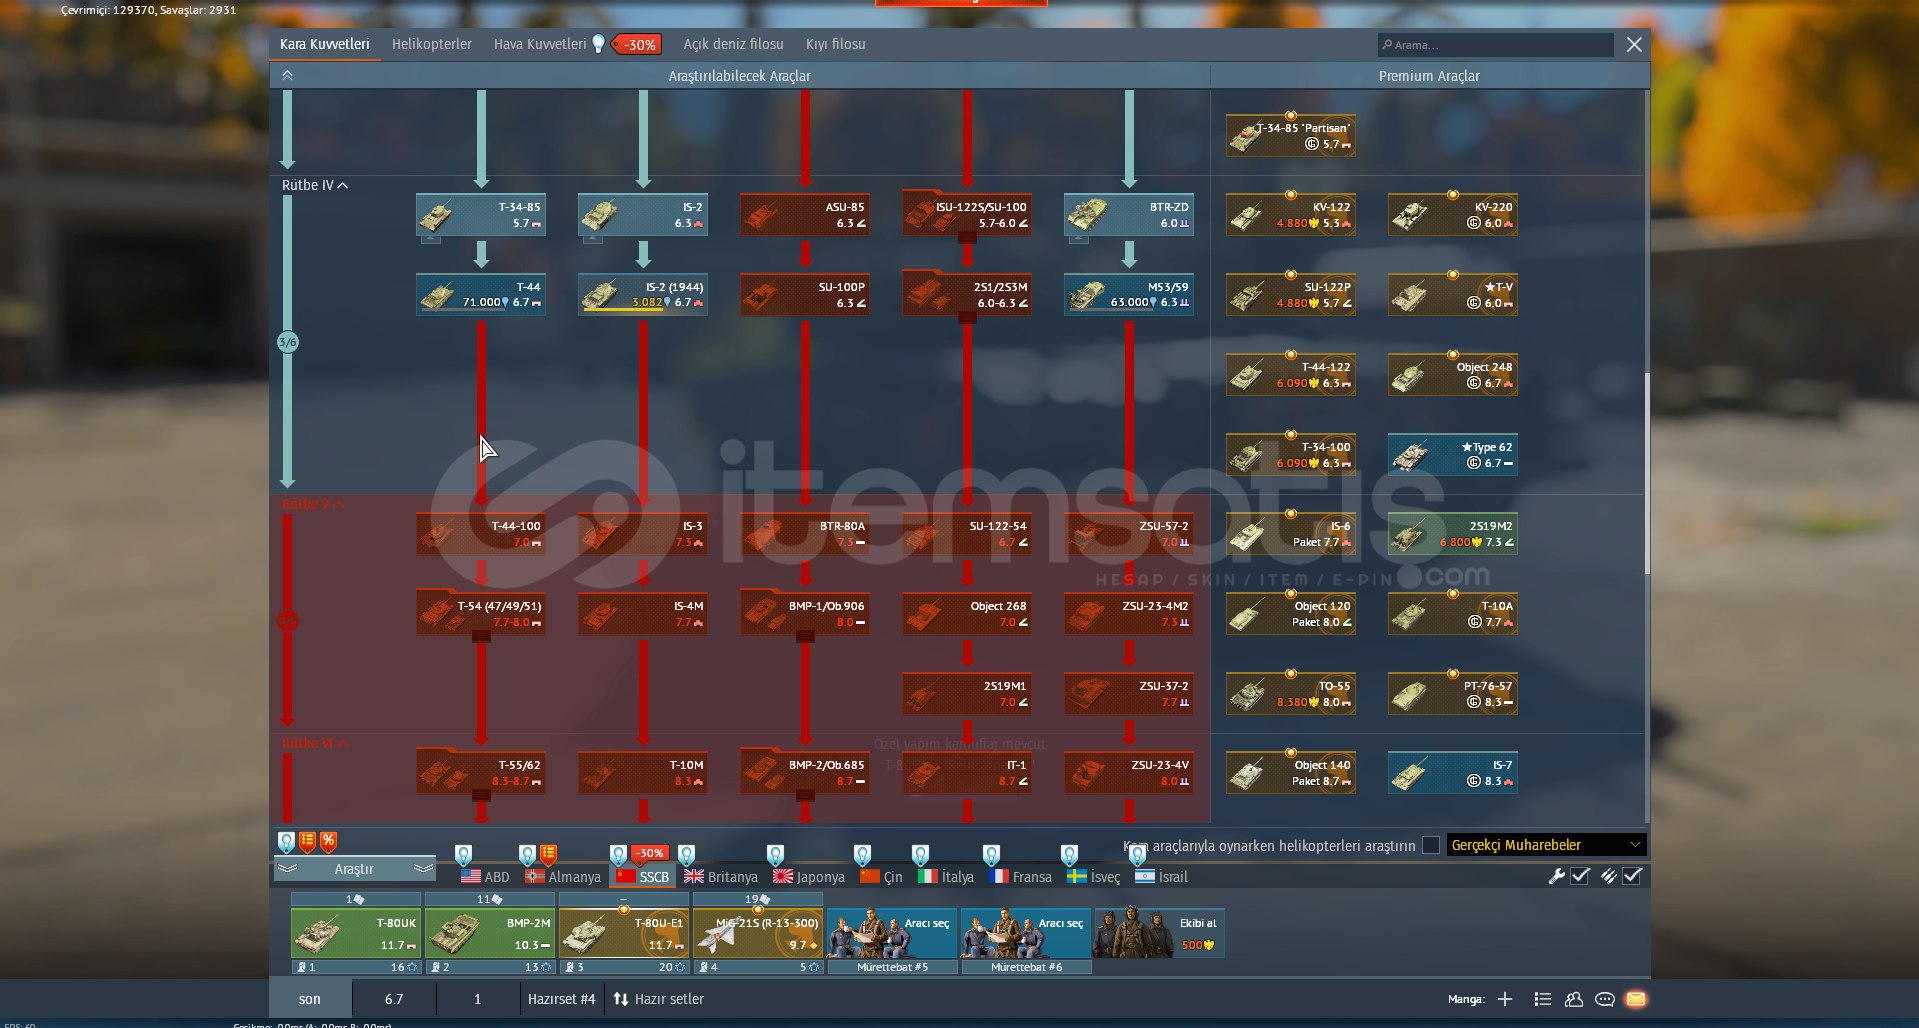
Task: Select premium Object 248 vehicle
Action: [1453, 375]
